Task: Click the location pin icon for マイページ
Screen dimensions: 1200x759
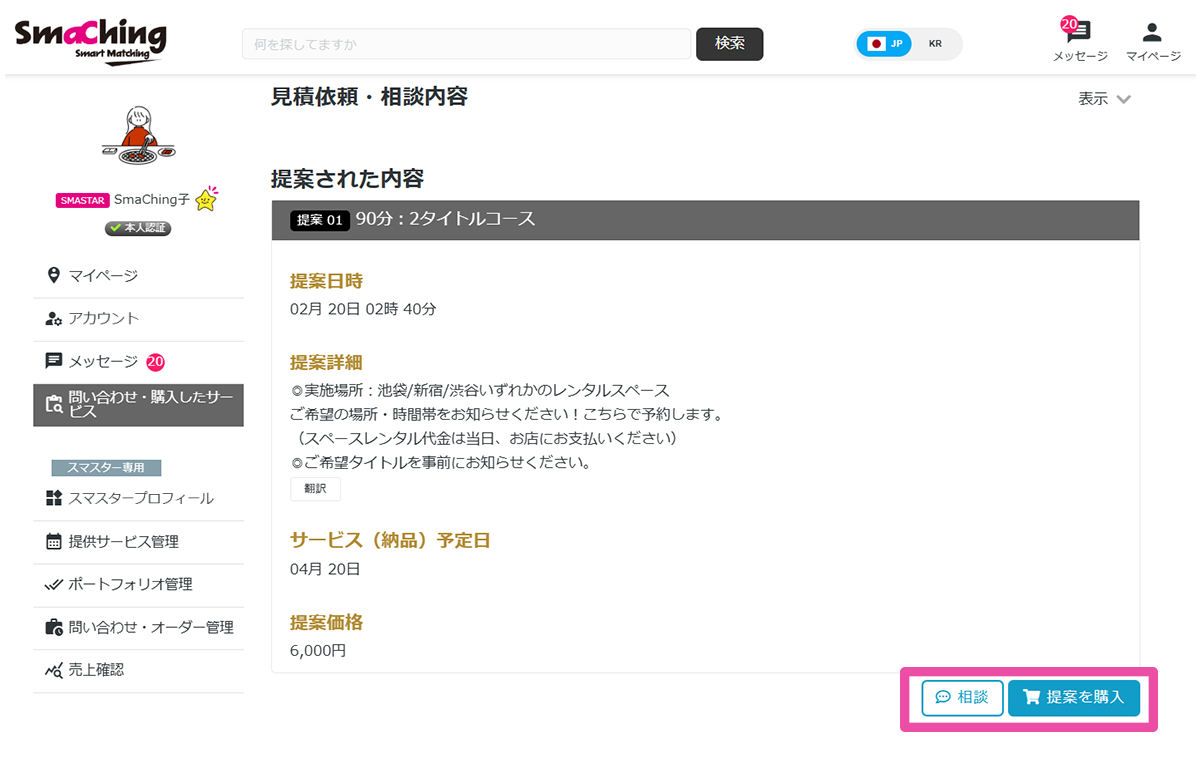Action: 54,275
